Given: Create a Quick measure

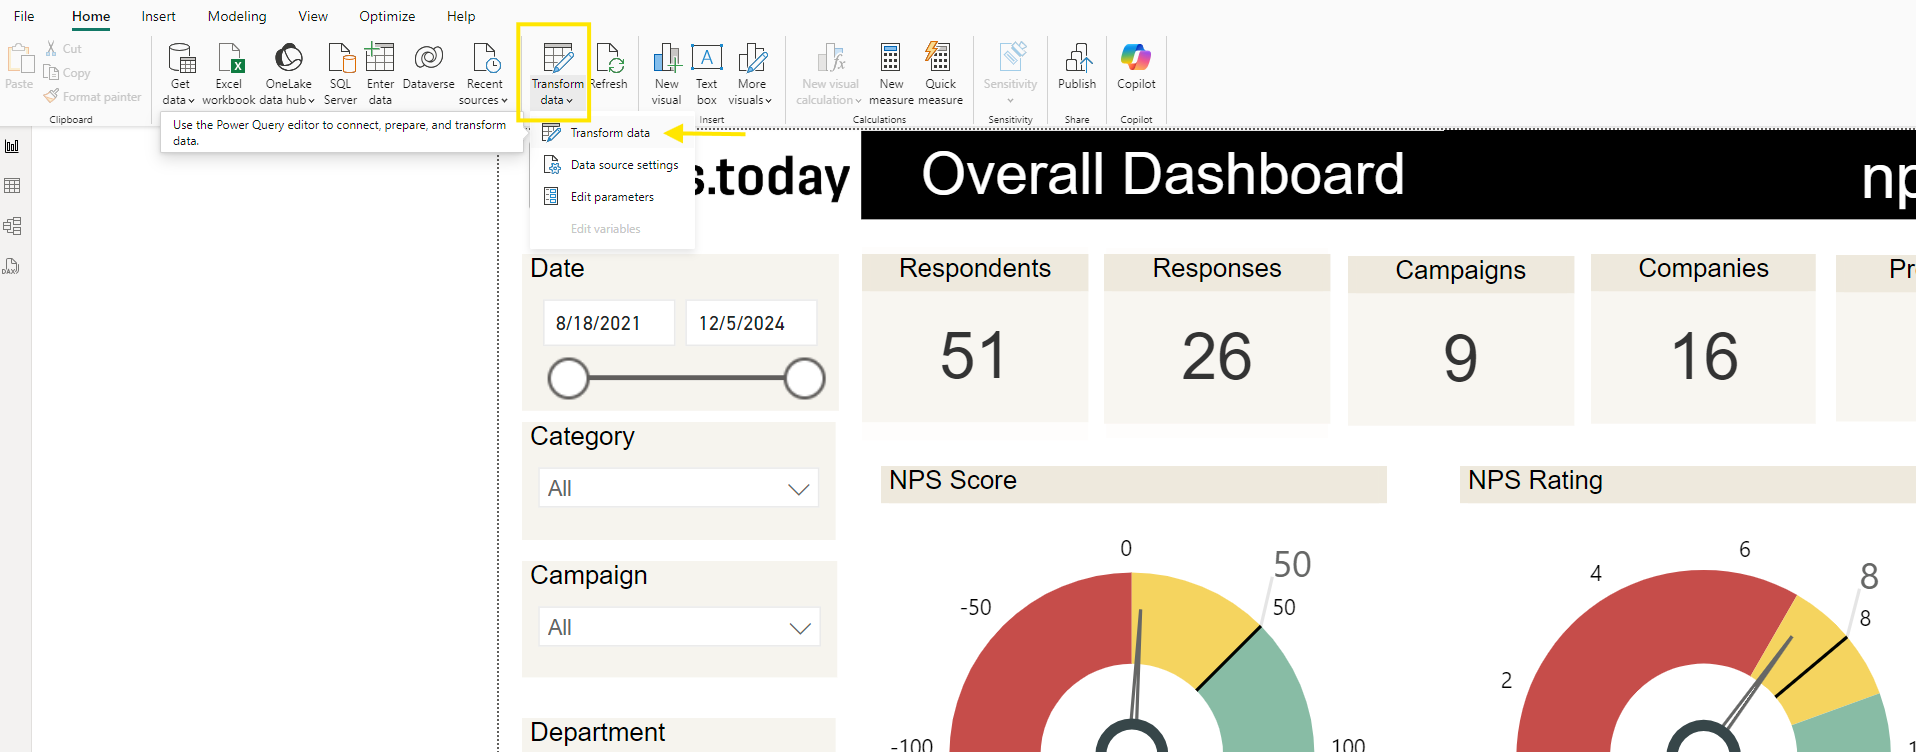Looking at the screenshot, I should point(940,60).
